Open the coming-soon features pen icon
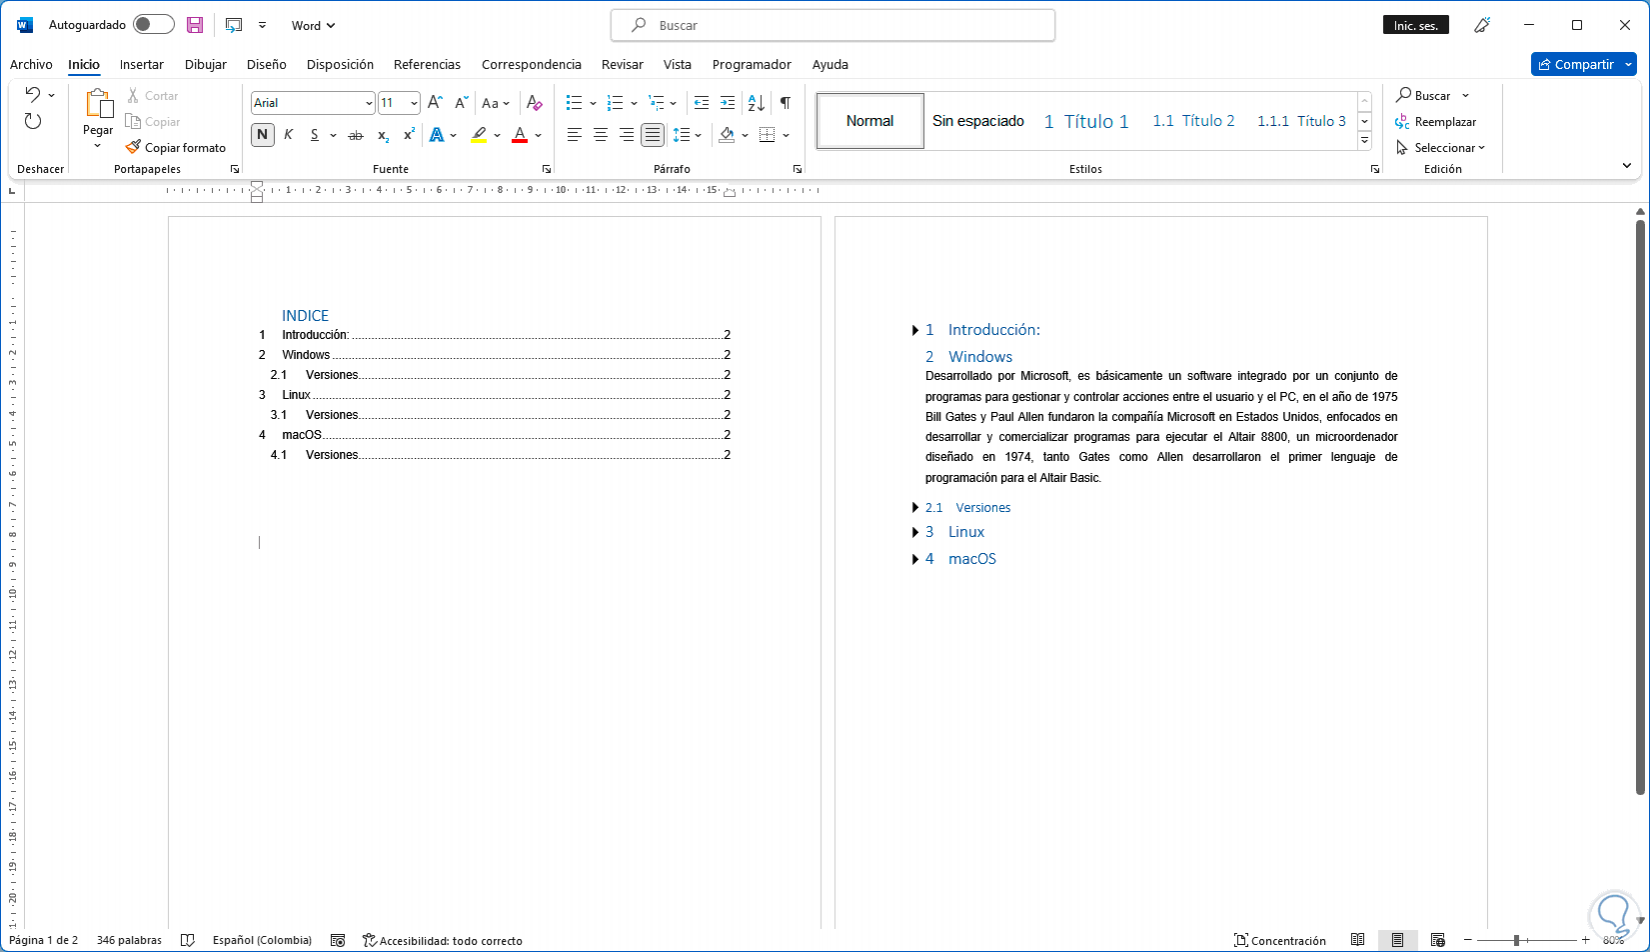Screen dimensions: 1650x952 click(1482, 25)
